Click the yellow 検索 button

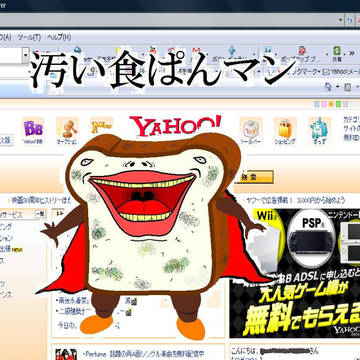pos(254,177)
